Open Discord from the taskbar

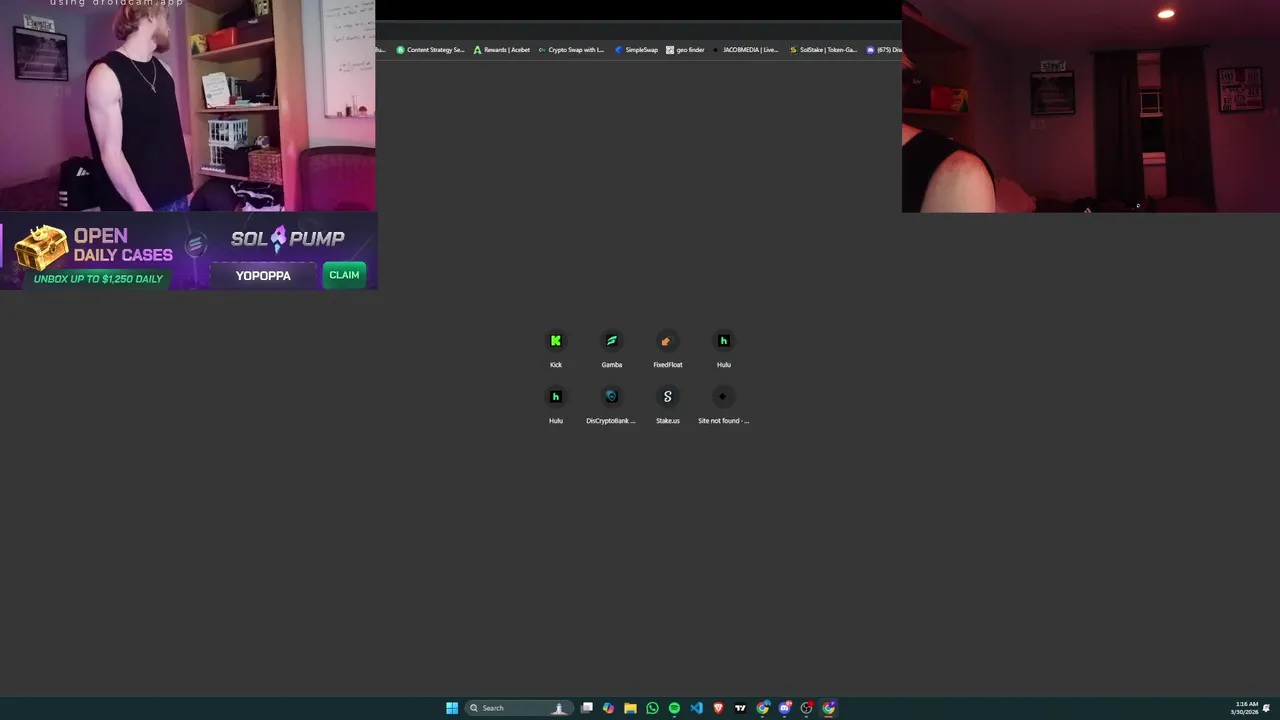(785, 708)
